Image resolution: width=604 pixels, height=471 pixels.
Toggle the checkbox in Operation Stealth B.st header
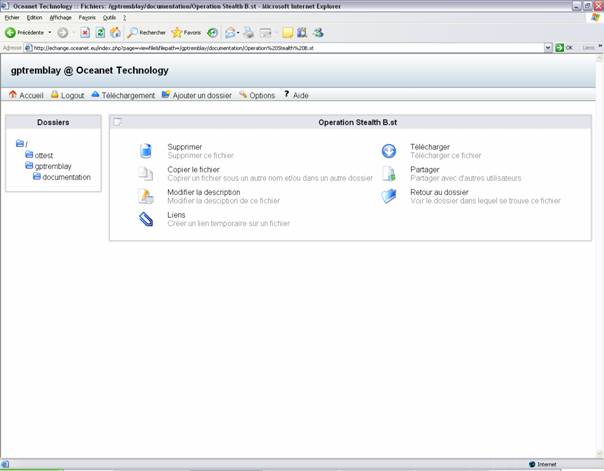pos(117,122)
